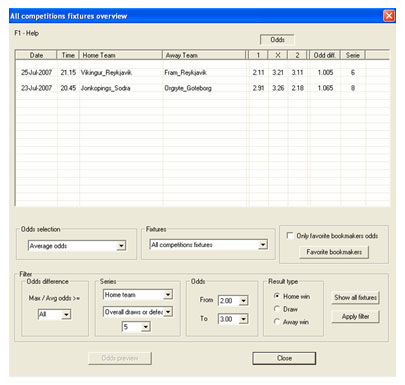This screenshot has height=385, width=405.
Task: Pick the Away win radio option
Action: 276,322
